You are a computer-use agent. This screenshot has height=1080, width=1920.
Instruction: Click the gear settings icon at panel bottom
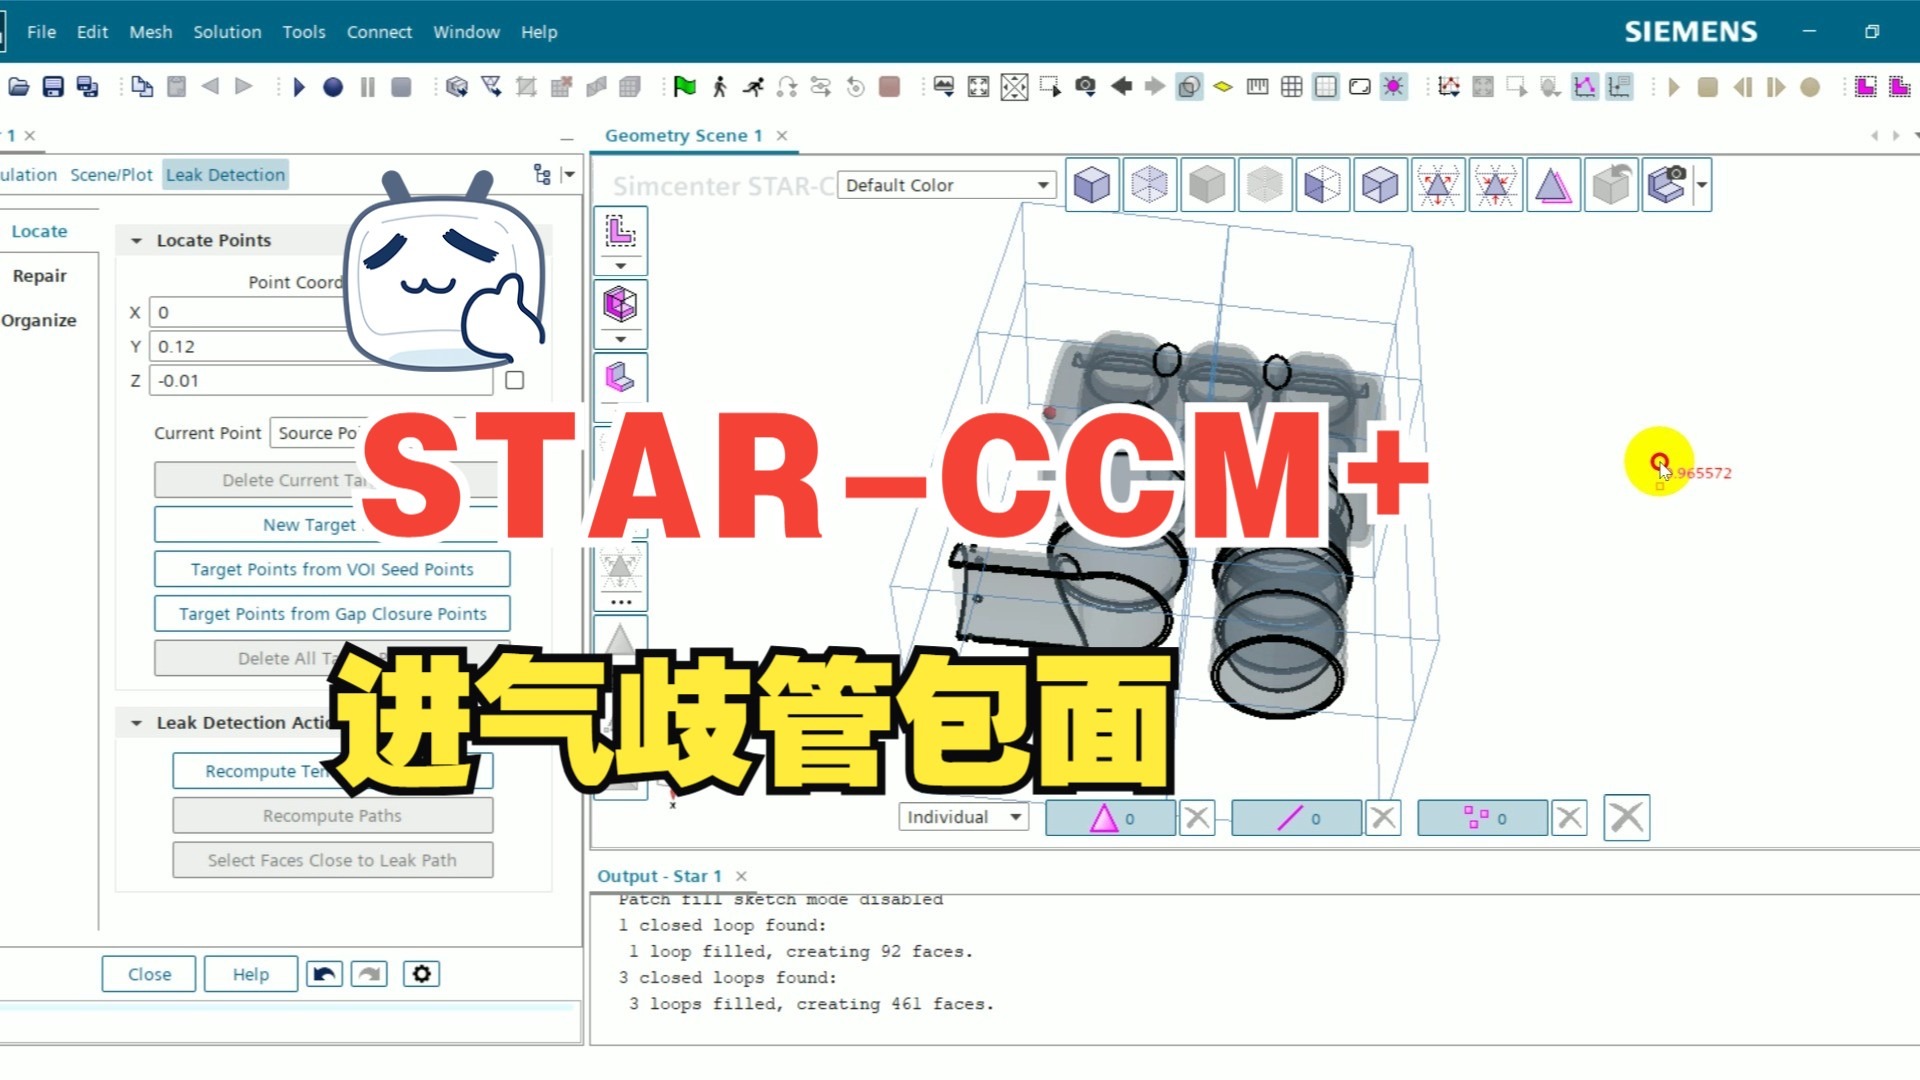[x=421, y=974]
